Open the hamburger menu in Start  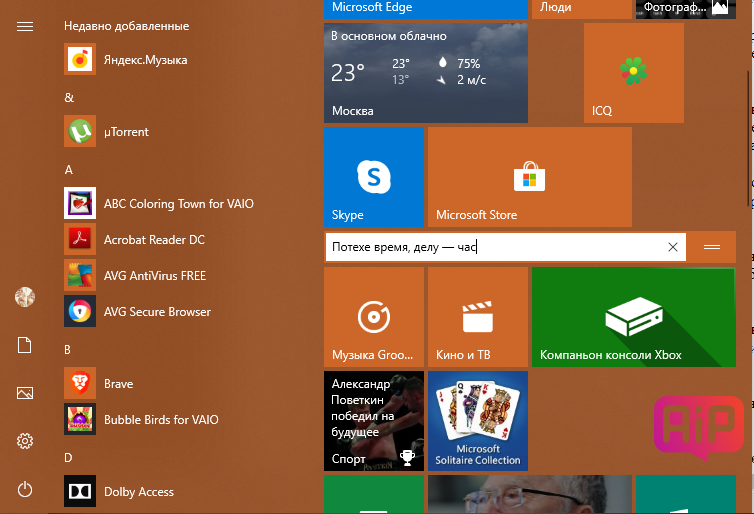point(25,26)
